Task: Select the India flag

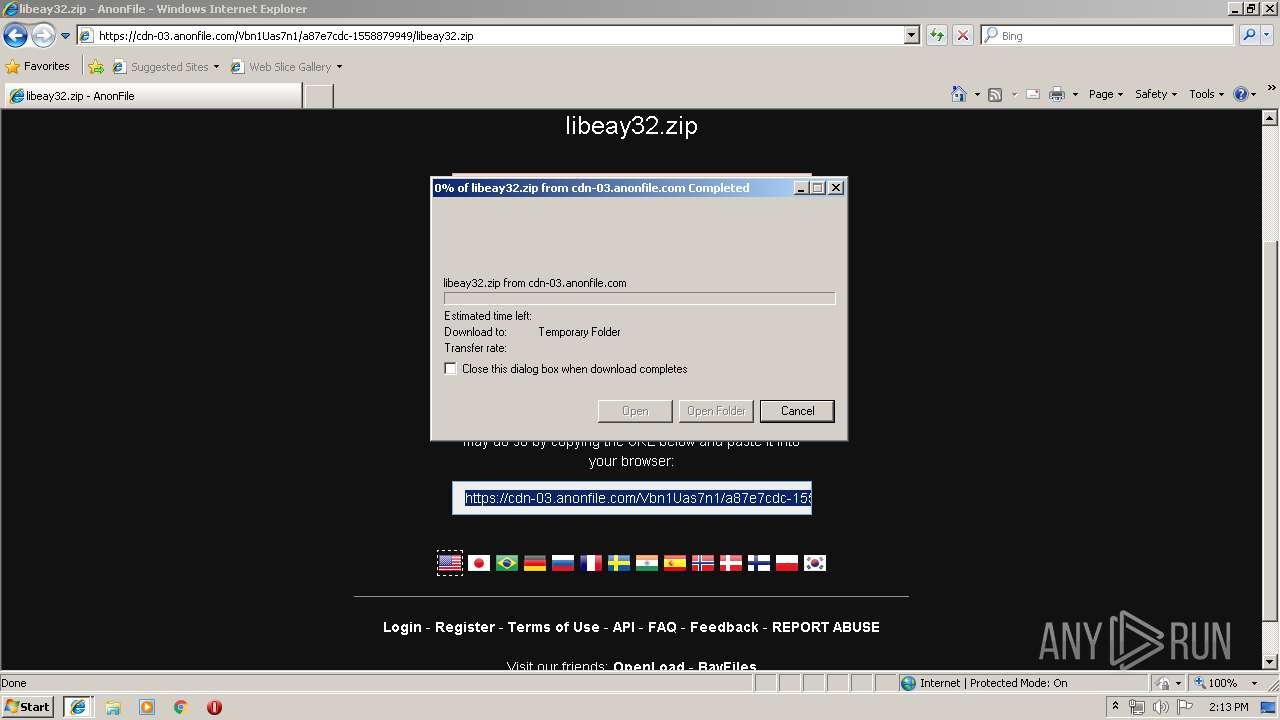Action: pyautogui.click(x=647, y=563)
